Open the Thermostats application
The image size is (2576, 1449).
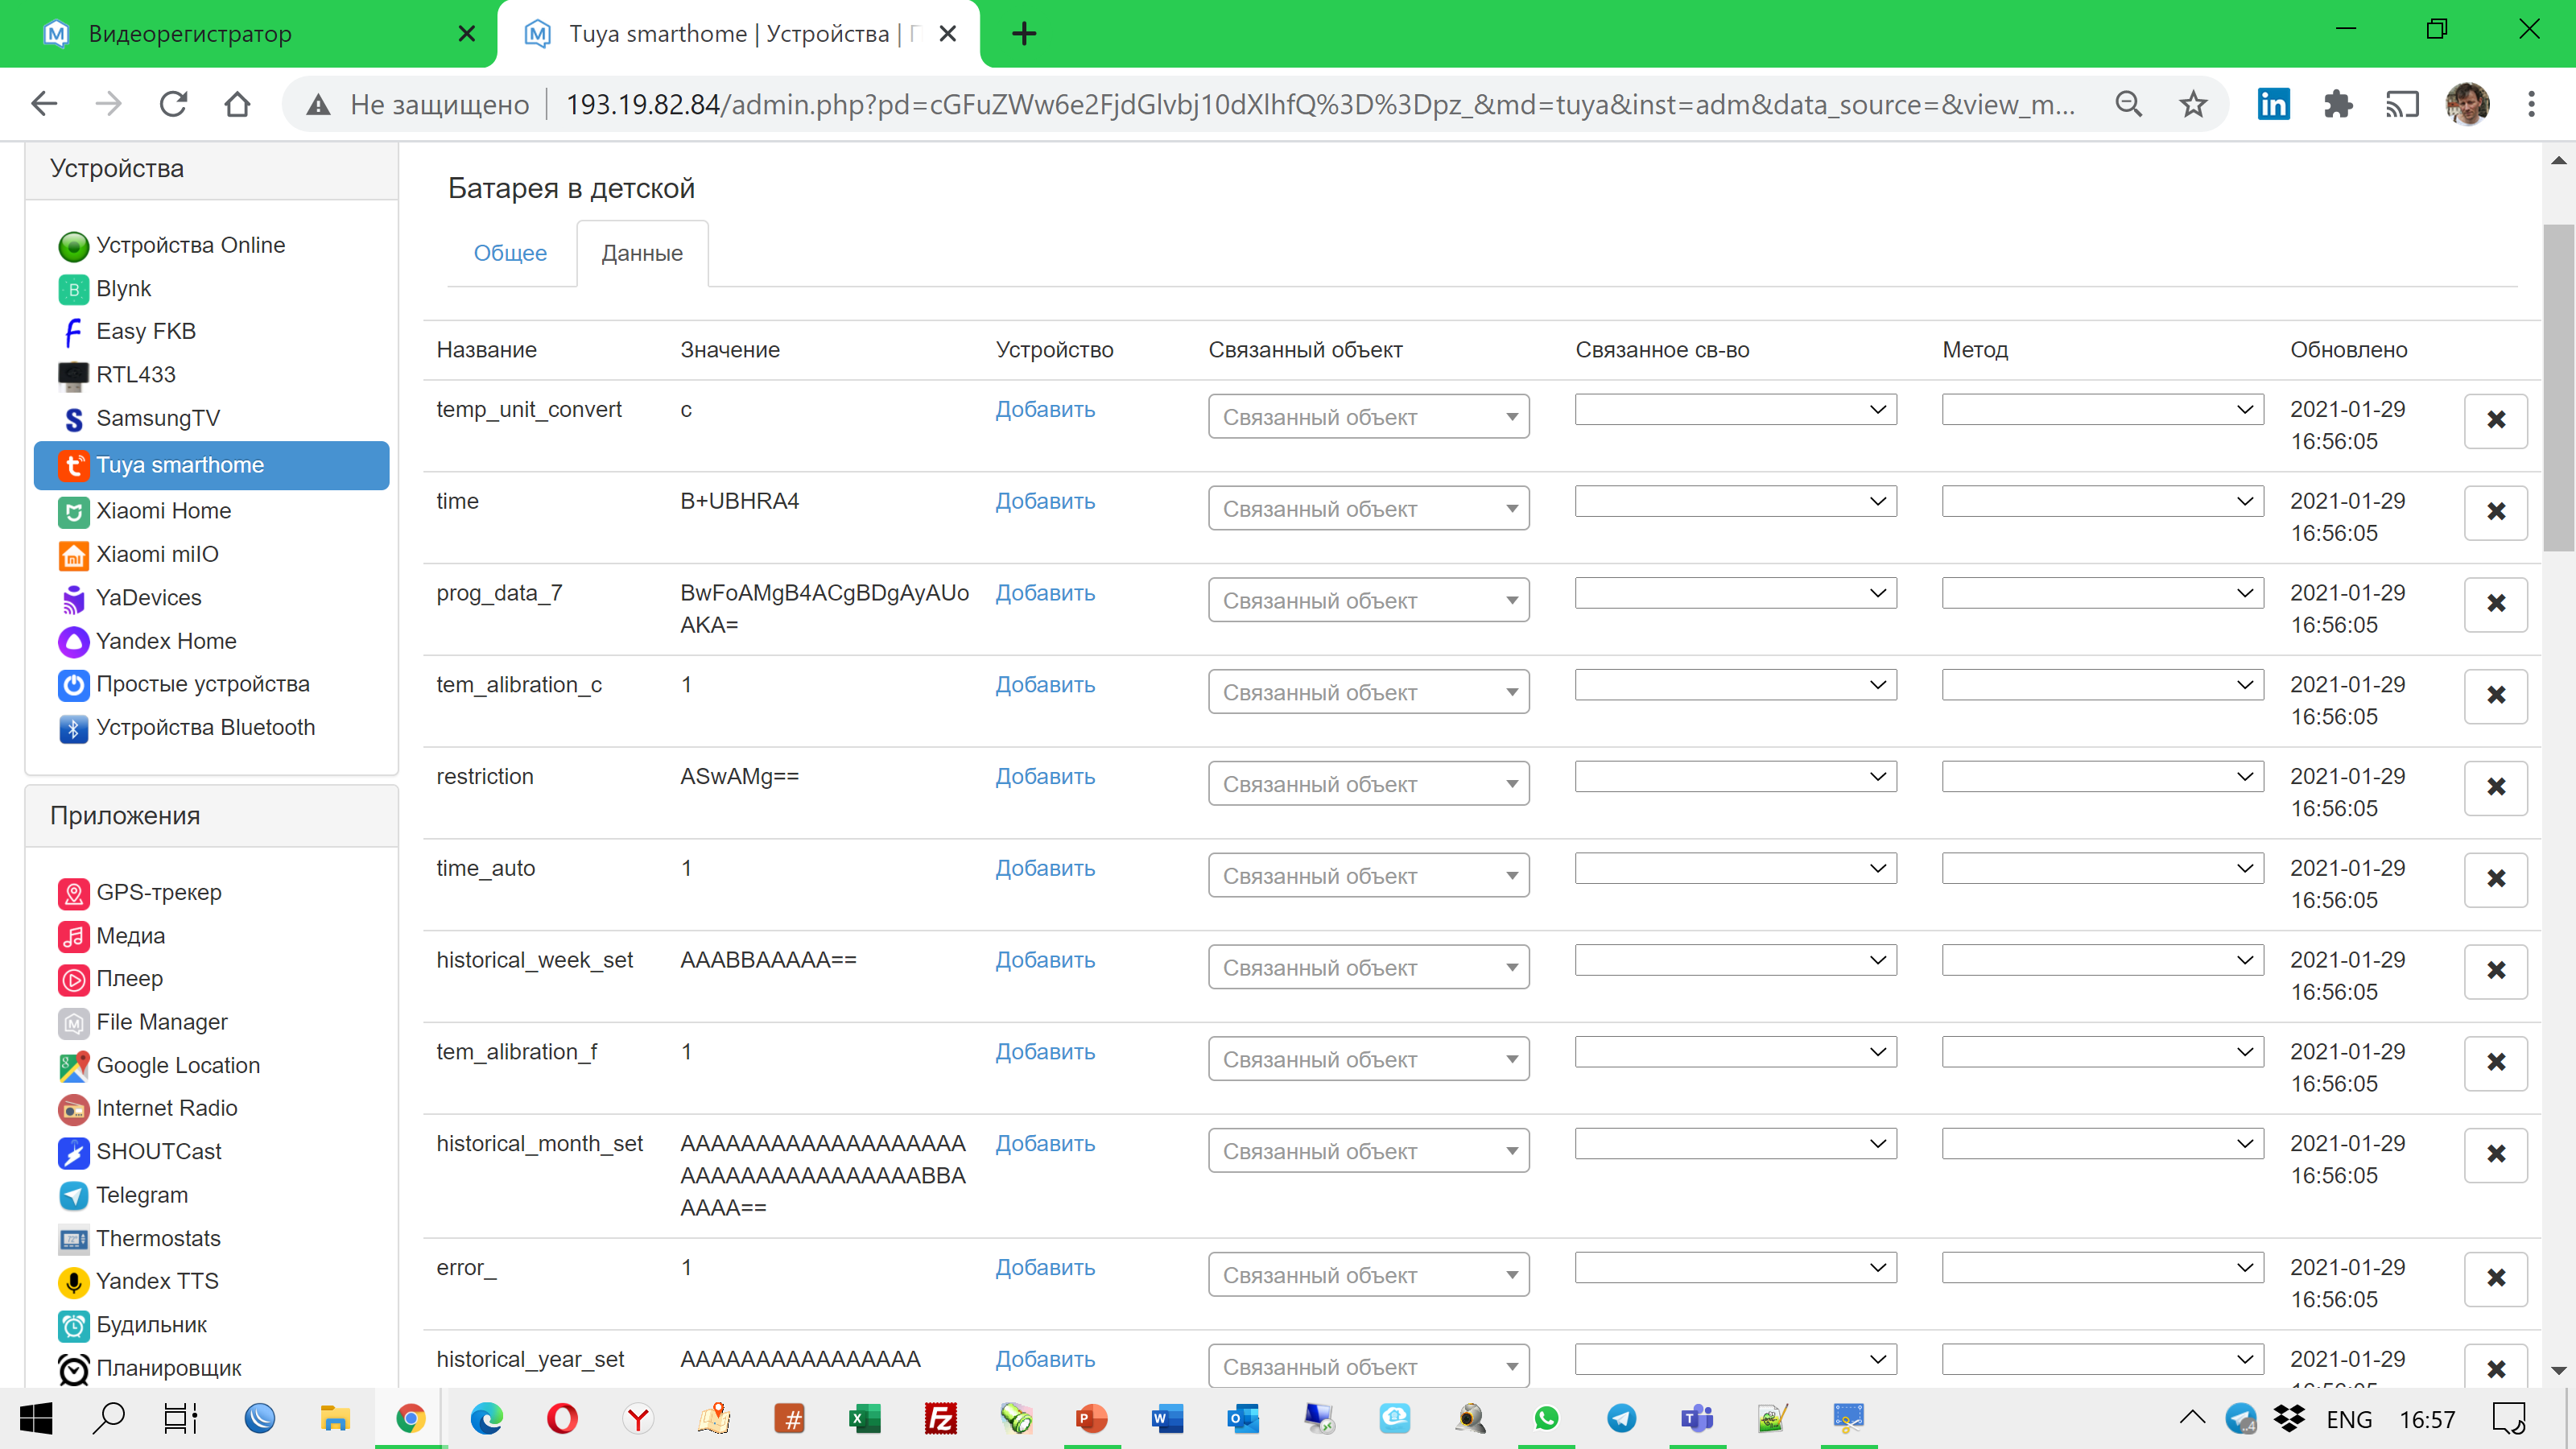[158, 1238]
